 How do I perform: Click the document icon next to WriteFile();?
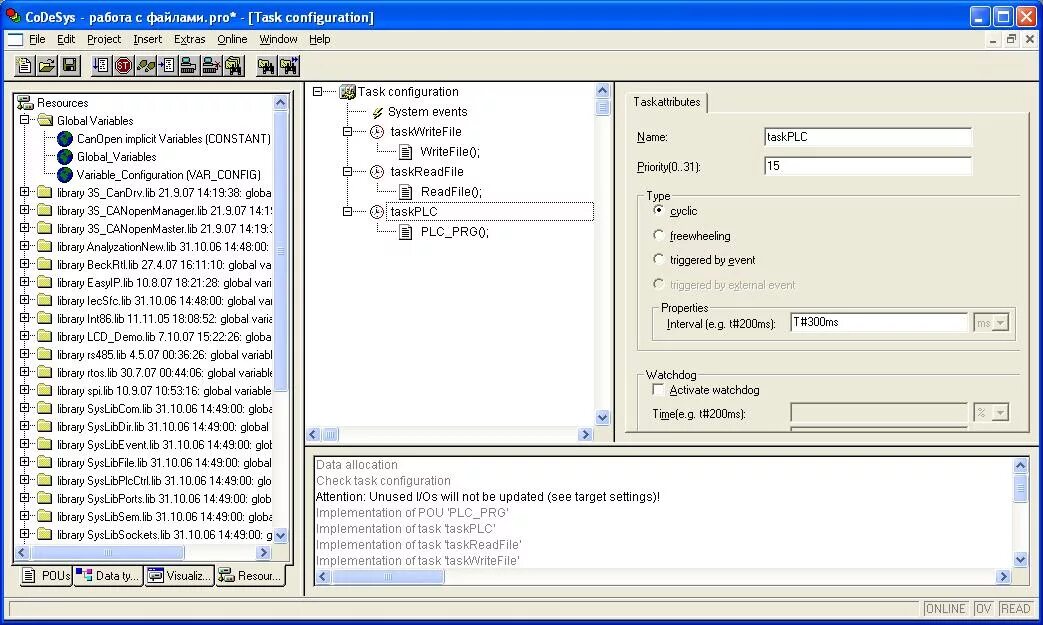[x=406, y=152]
